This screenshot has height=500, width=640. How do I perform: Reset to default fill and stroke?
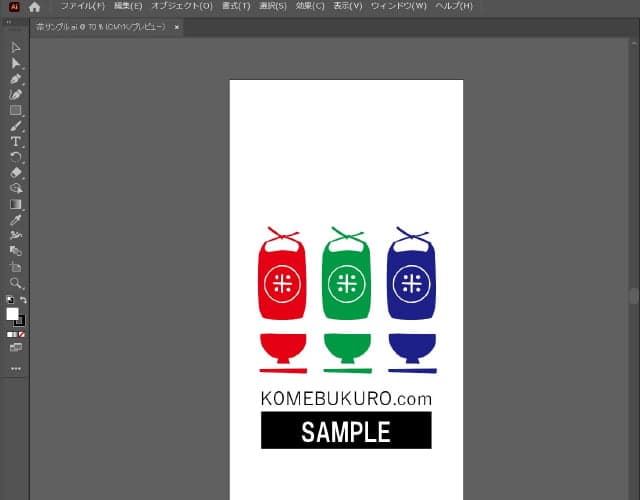[10, 300]
